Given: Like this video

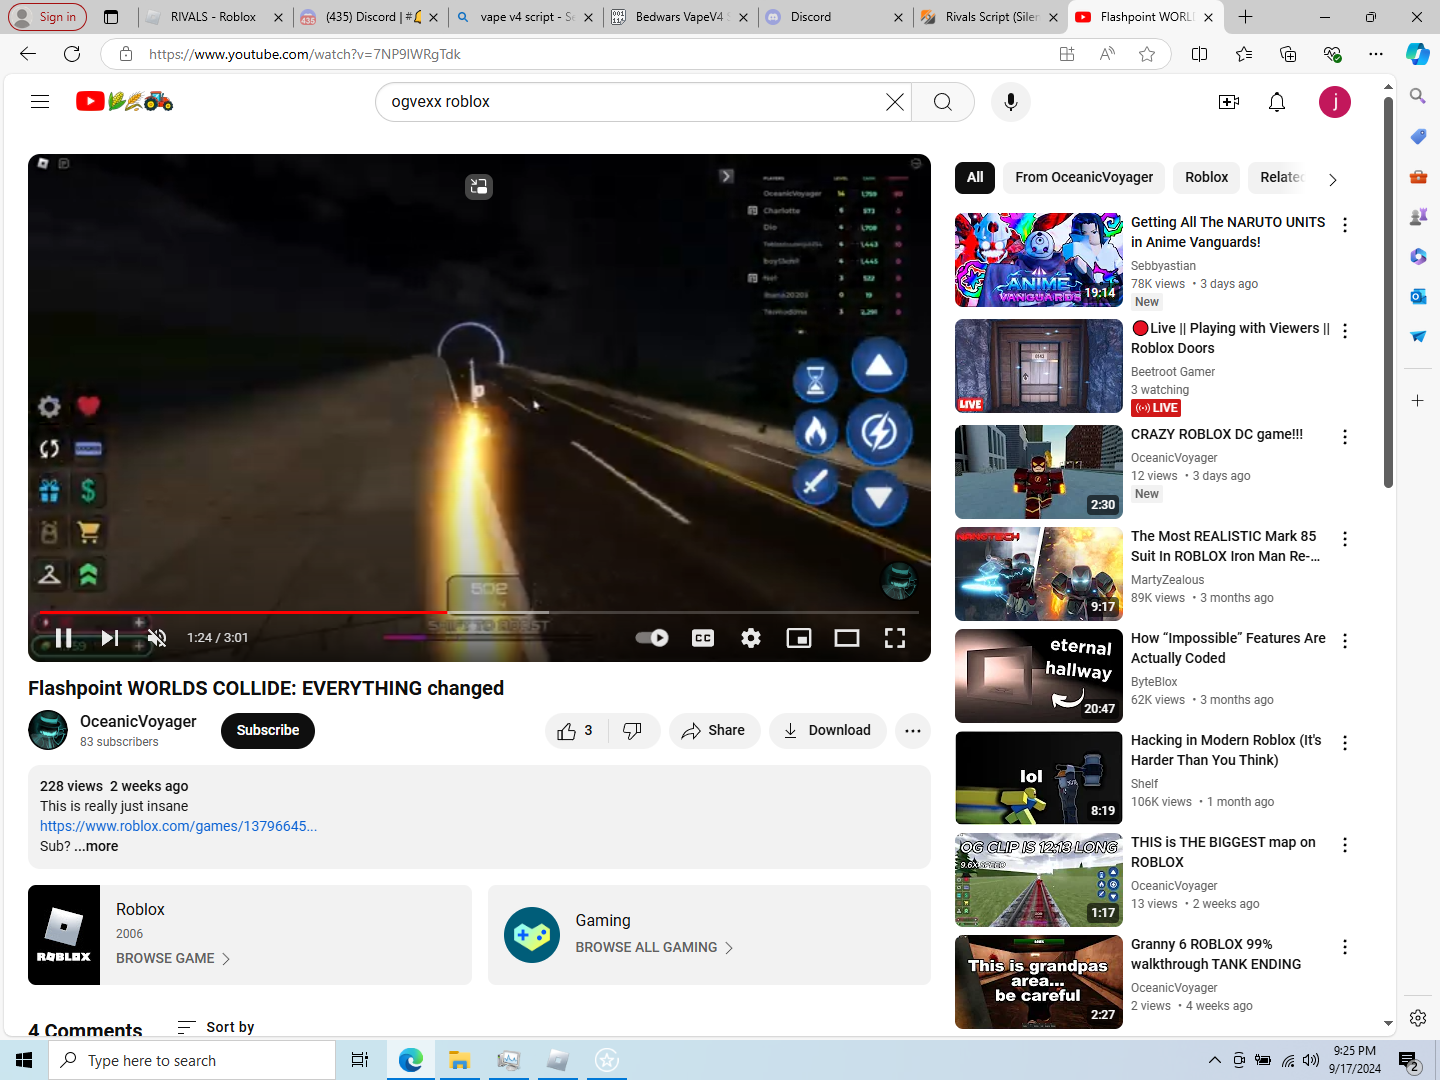Looking at the screenshot, I should (576, 731).
